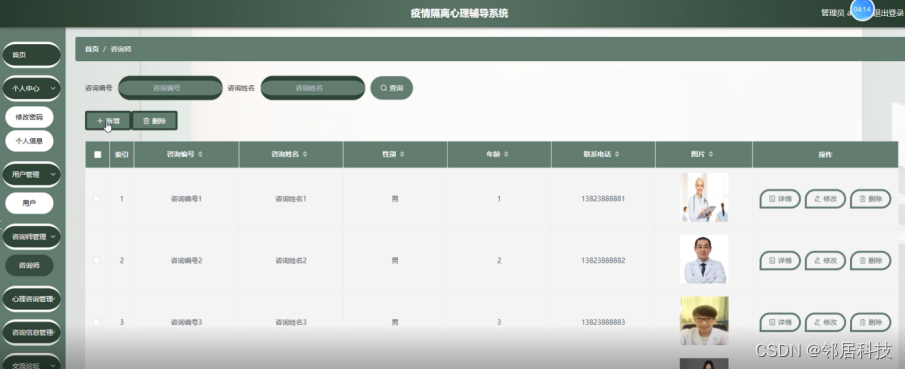Sort by 图片 column arrows

711,155
